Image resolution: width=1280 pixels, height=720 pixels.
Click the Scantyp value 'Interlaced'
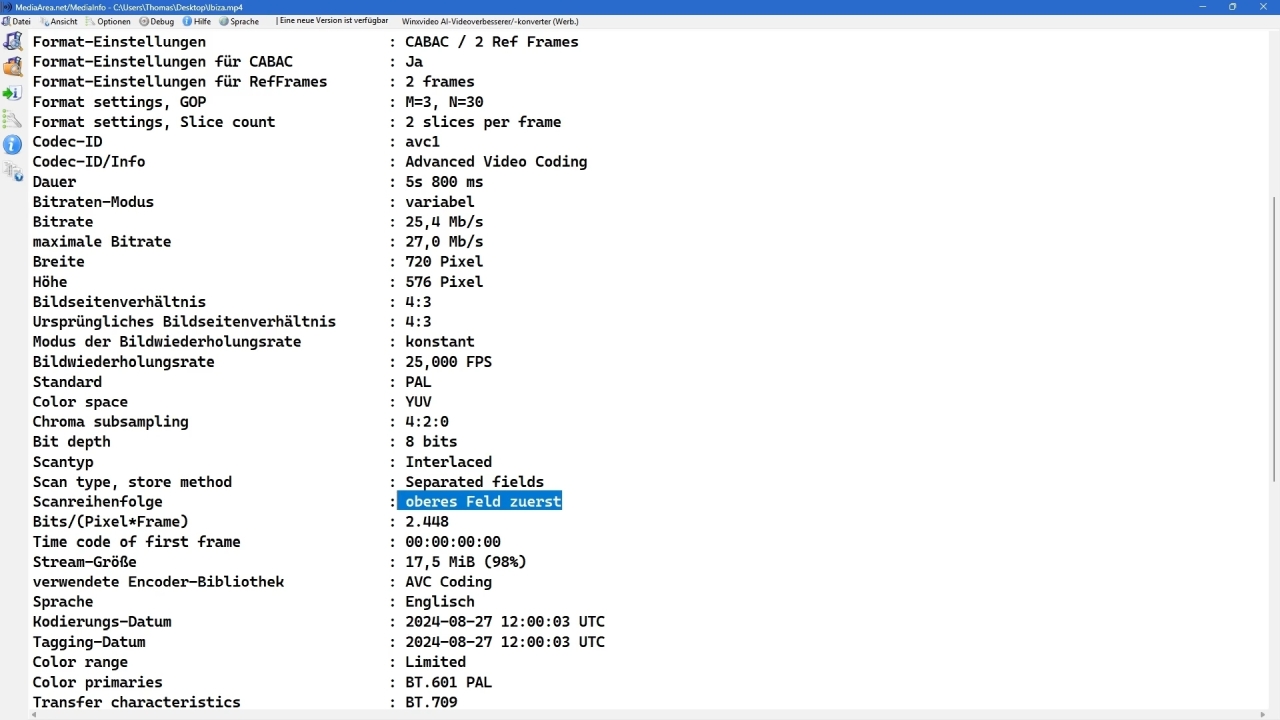[448, 462]
